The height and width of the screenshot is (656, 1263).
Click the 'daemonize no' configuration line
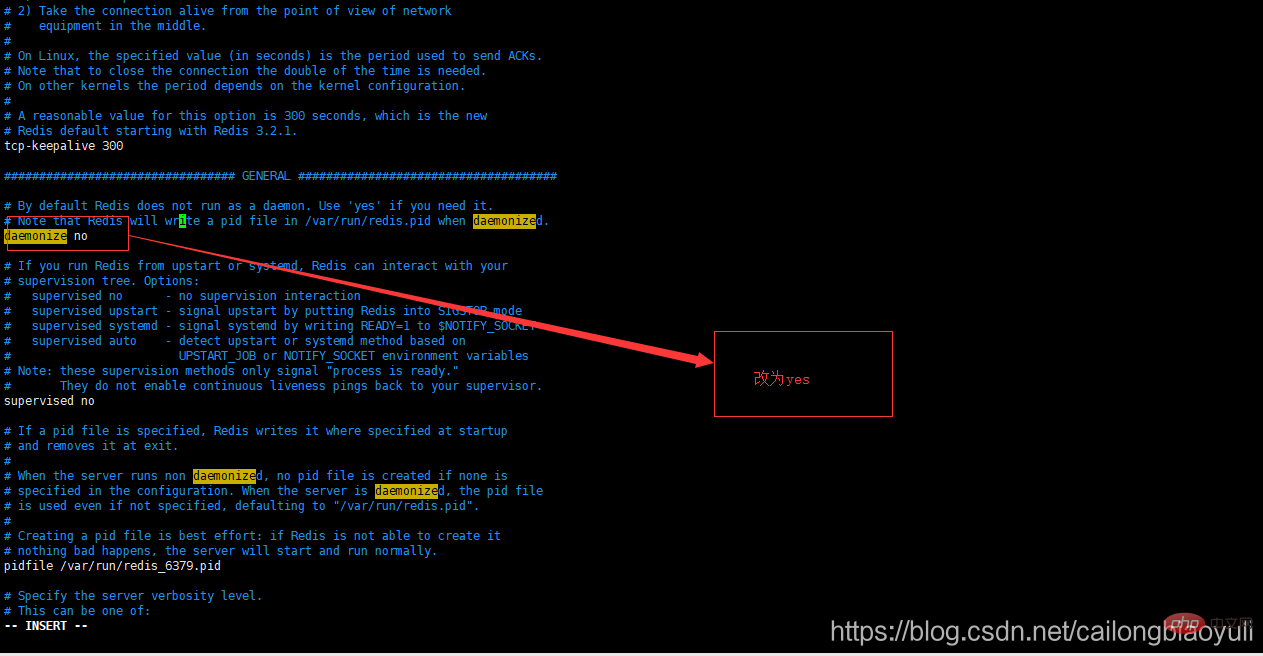coord(46,236)
